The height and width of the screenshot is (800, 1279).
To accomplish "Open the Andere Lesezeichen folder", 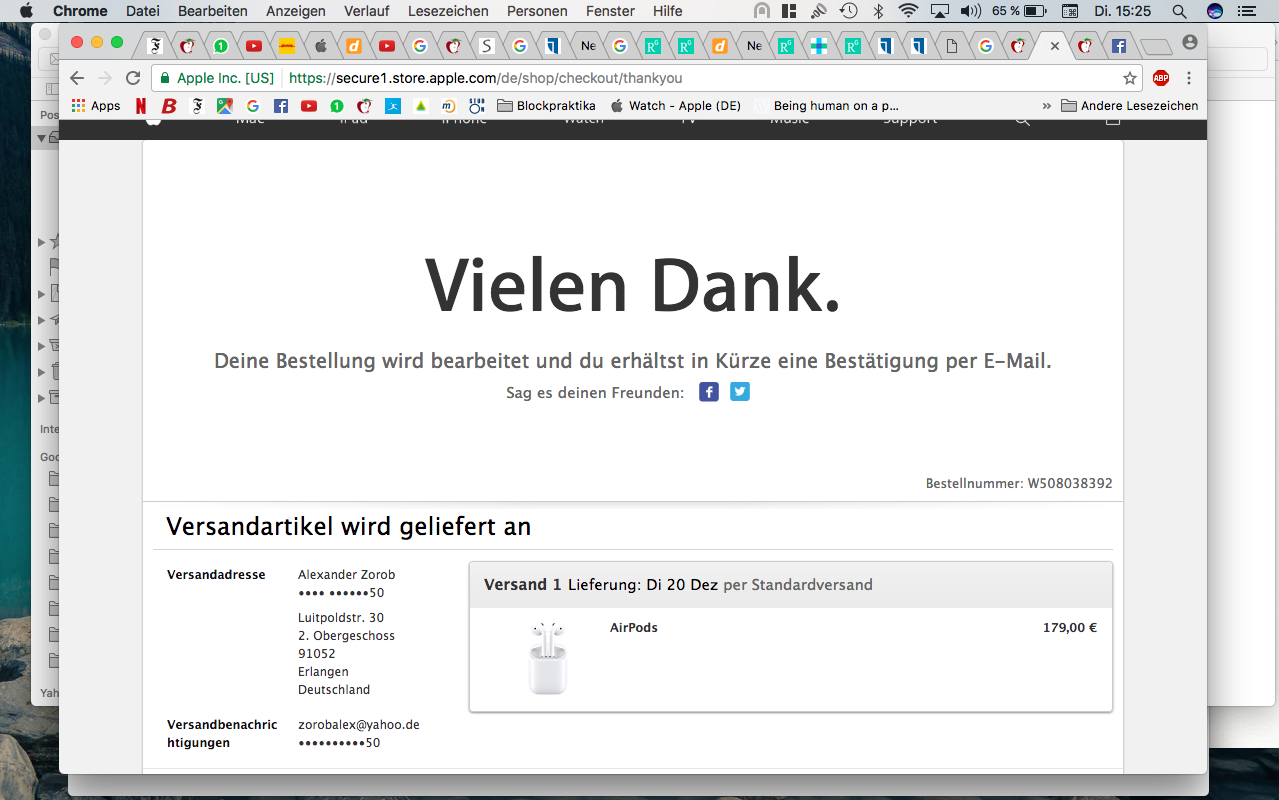I will pyautogui.click(x=1129, y=105).
